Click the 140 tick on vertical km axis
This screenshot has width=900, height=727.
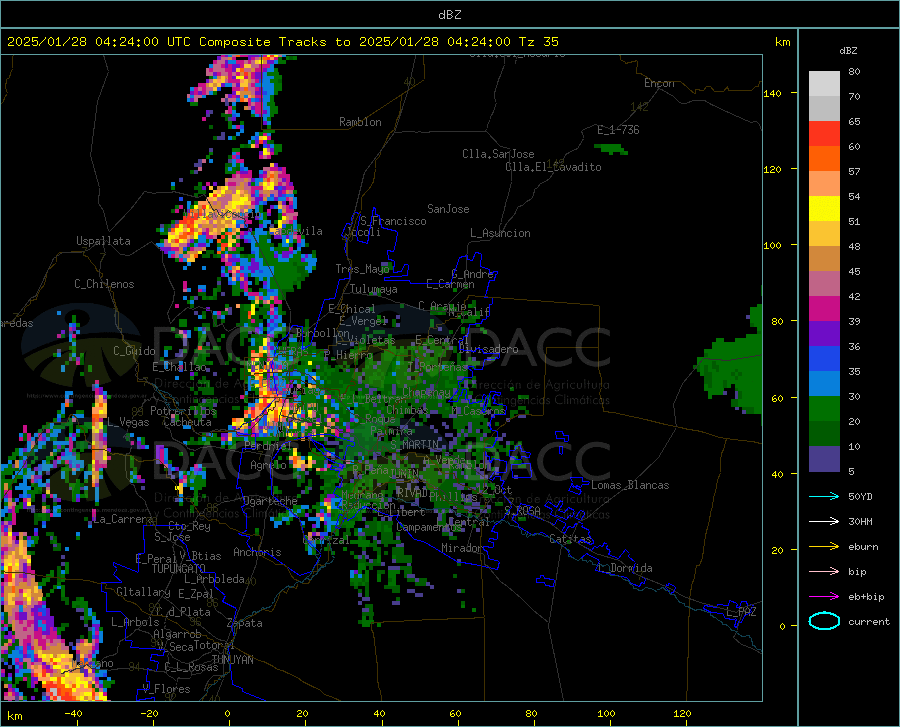(772, 94)
